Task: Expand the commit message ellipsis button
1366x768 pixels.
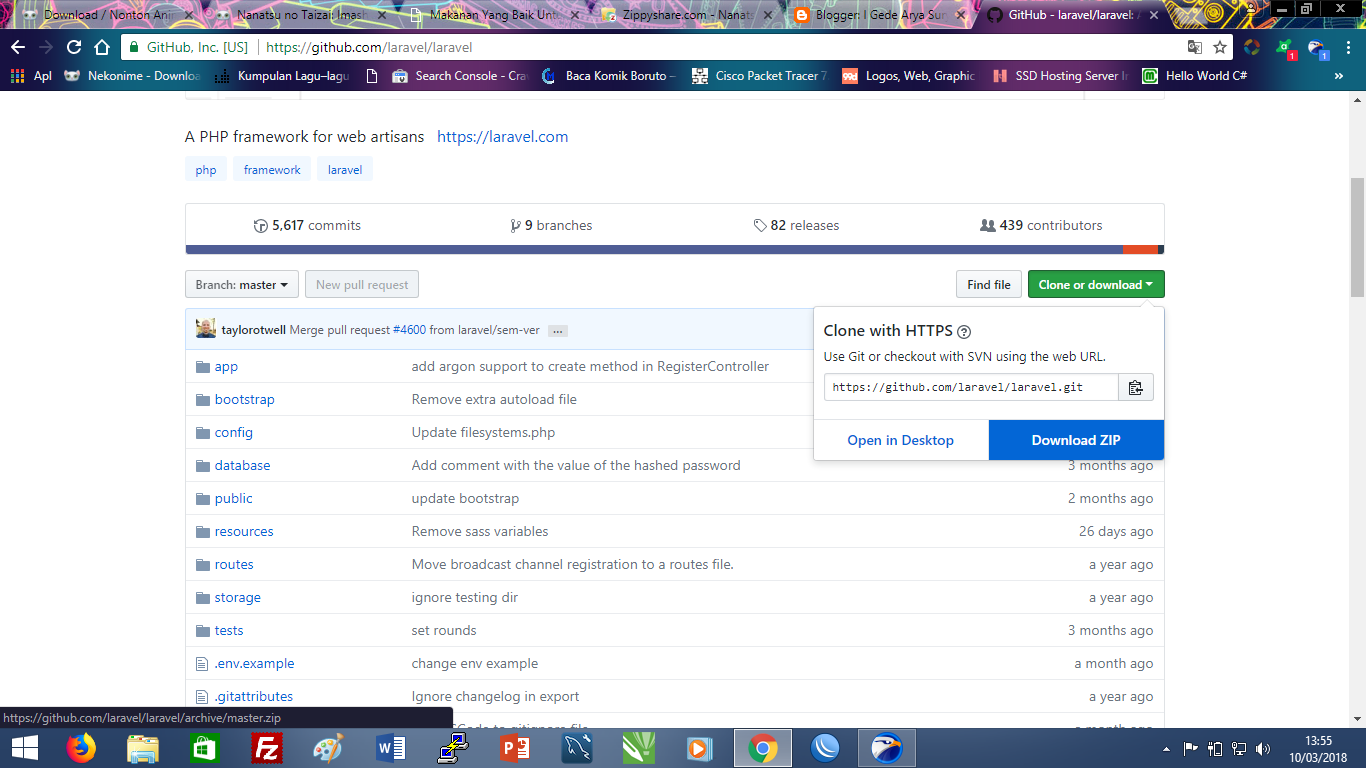Action: [558, 331]
